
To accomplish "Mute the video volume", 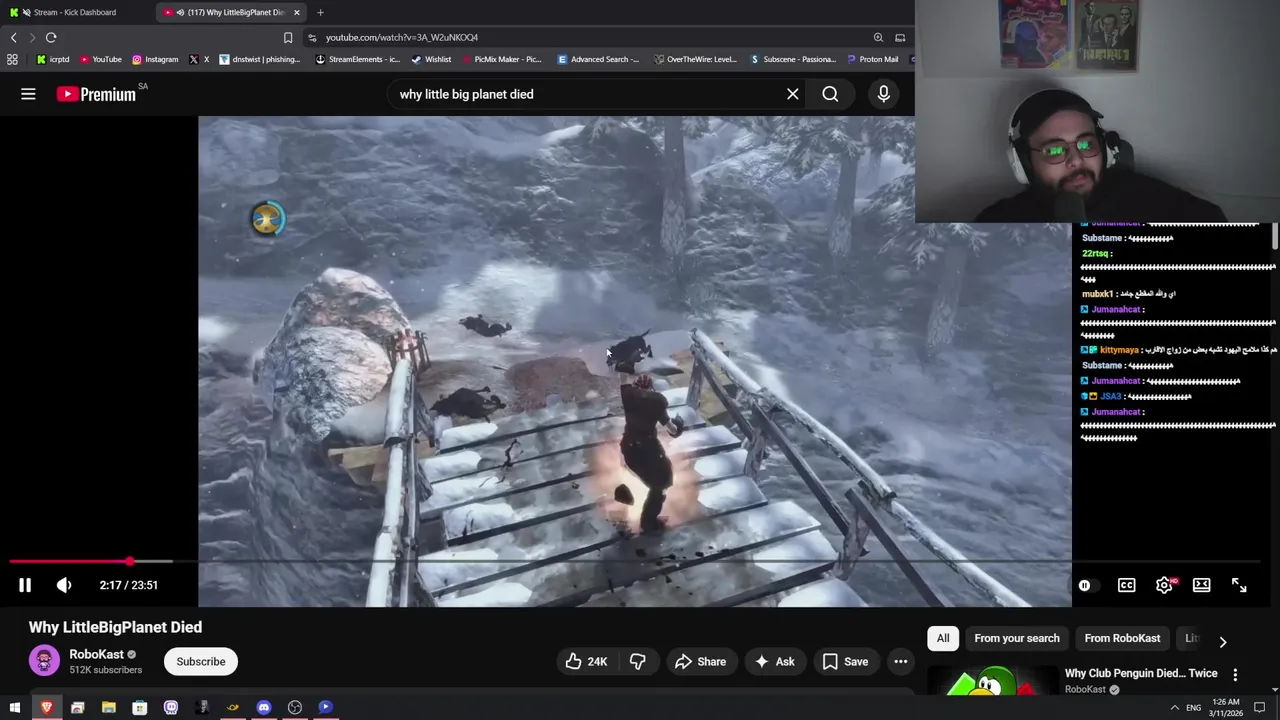I will [64, 585].
